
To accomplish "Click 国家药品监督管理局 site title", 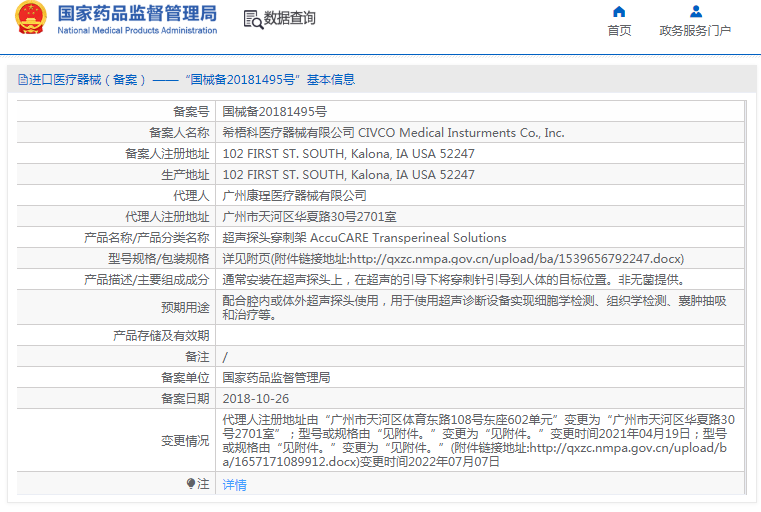I will (137, 13).
